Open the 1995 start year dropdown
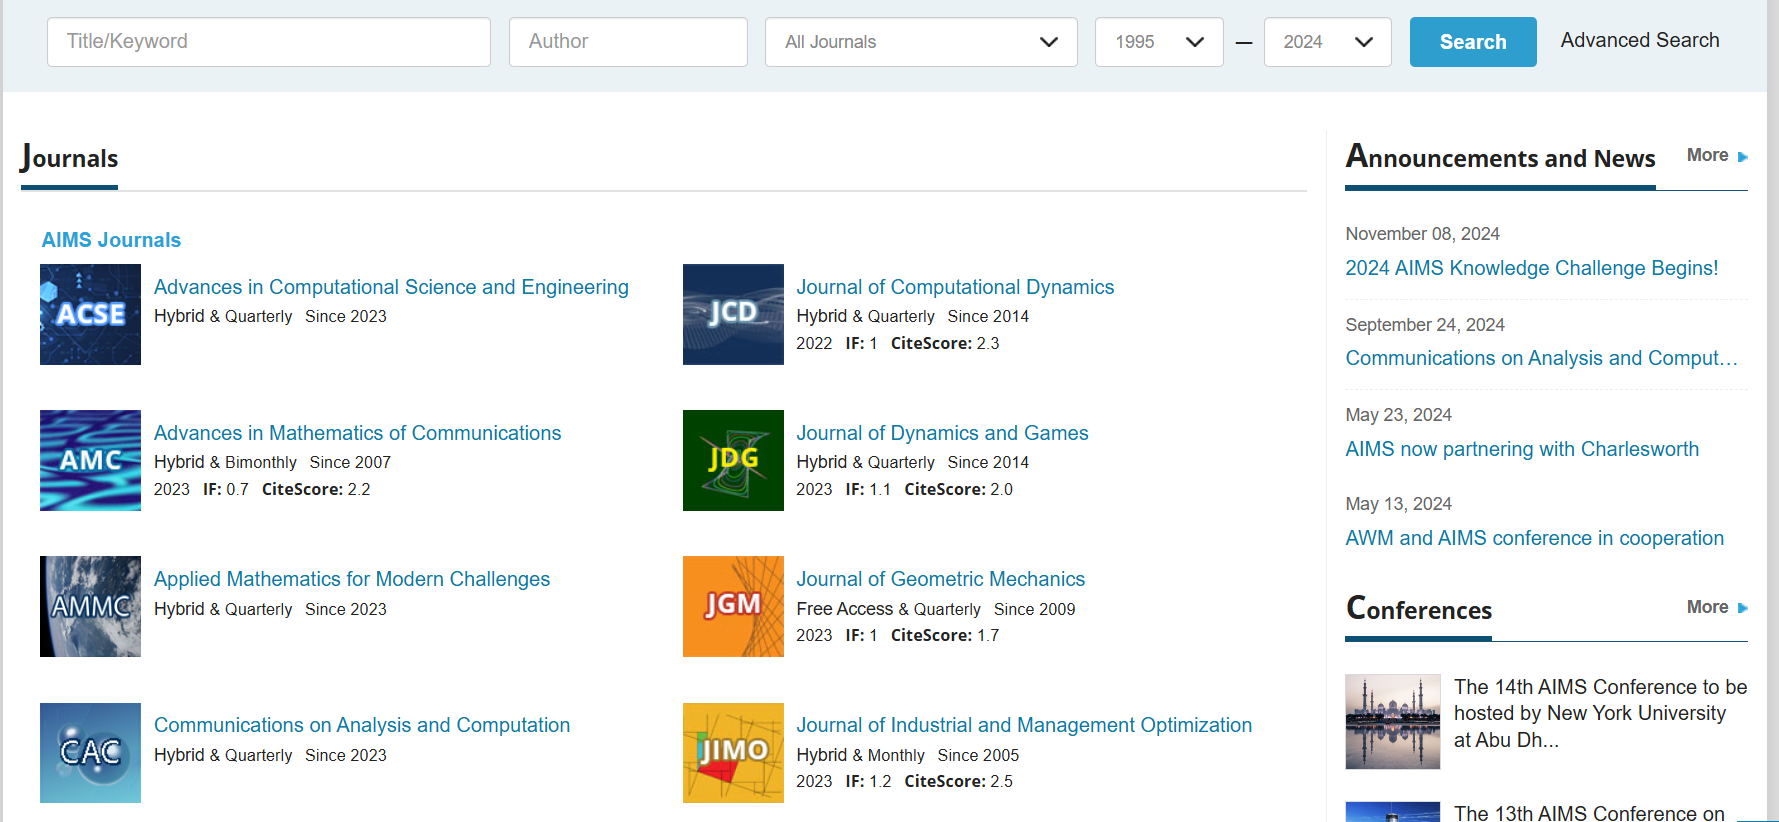Screen dimensions: 1779x822 (x=1158, y=42)
